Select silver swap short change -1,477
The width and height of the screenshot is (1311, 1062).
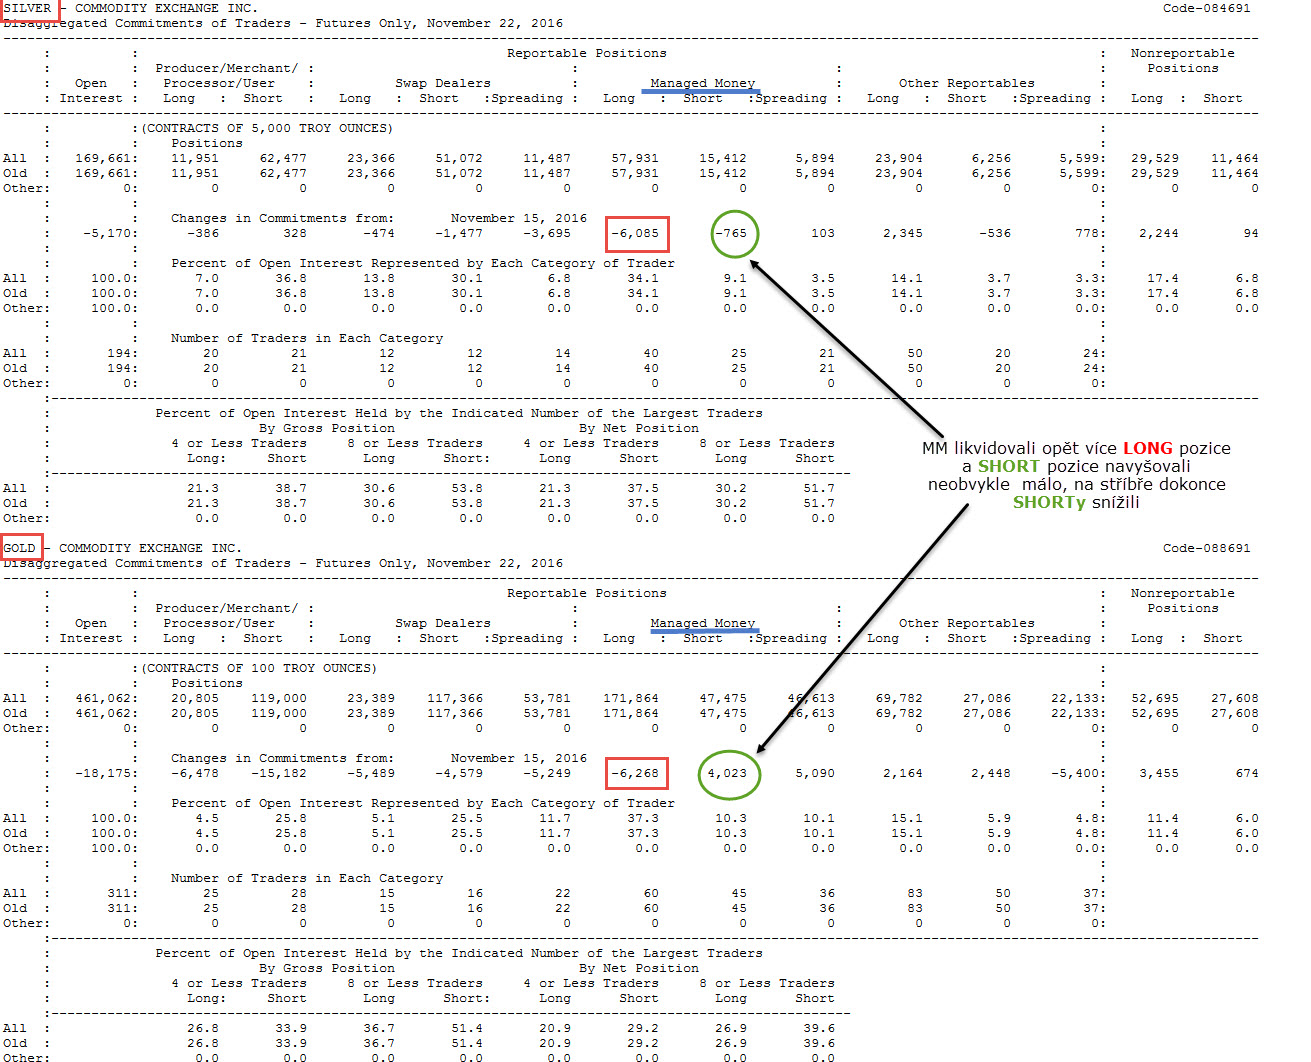click(x=458, y=233)
